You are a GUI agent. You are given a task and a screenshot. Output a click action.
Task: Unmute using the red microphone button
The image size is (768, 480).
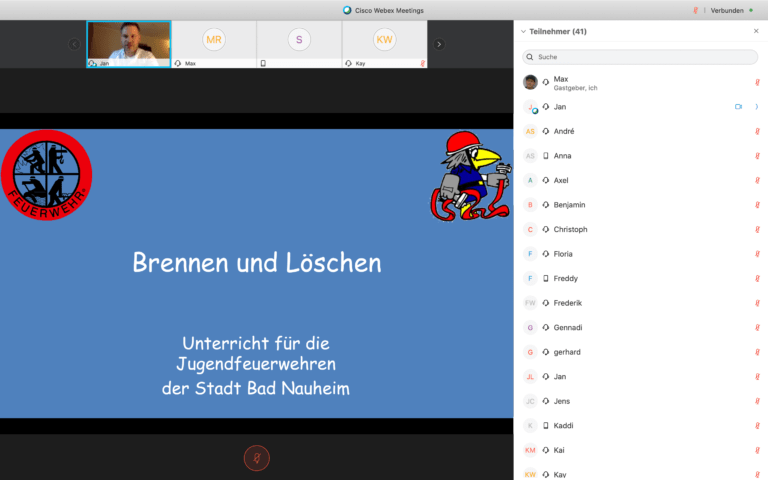257,458
